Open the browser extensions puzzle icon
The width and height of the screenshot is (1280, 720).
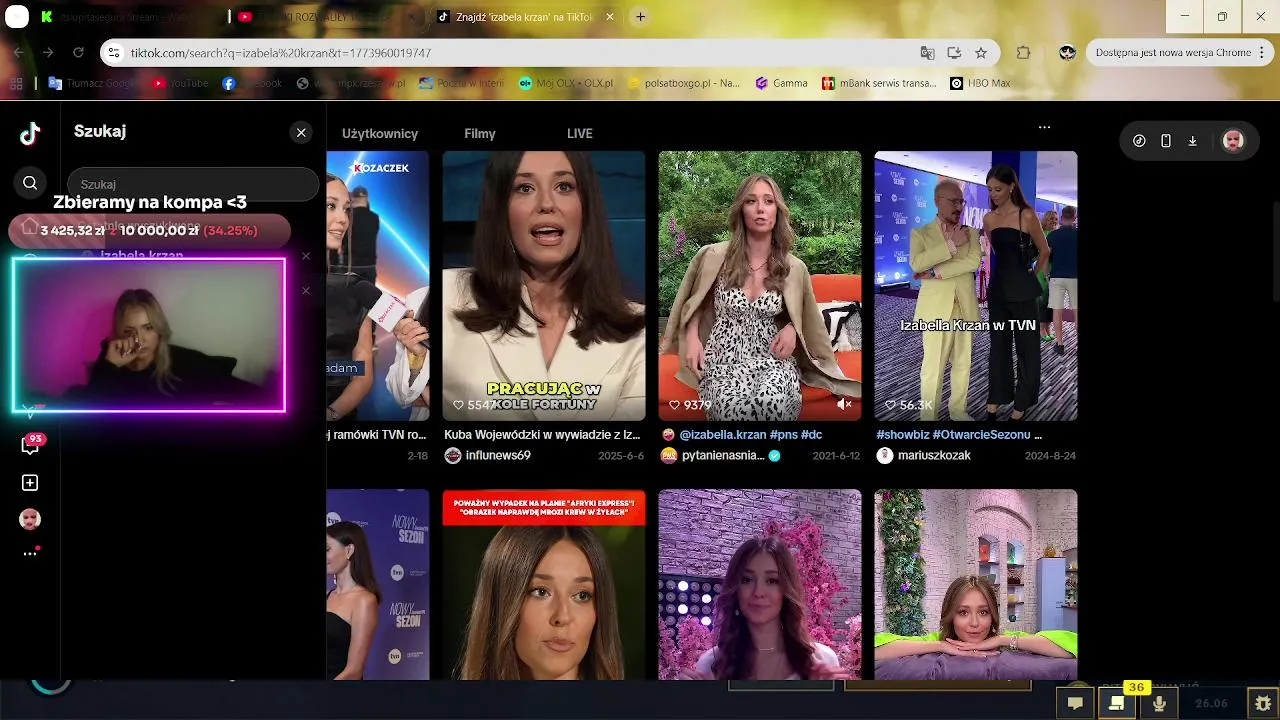click(1023, 53)
